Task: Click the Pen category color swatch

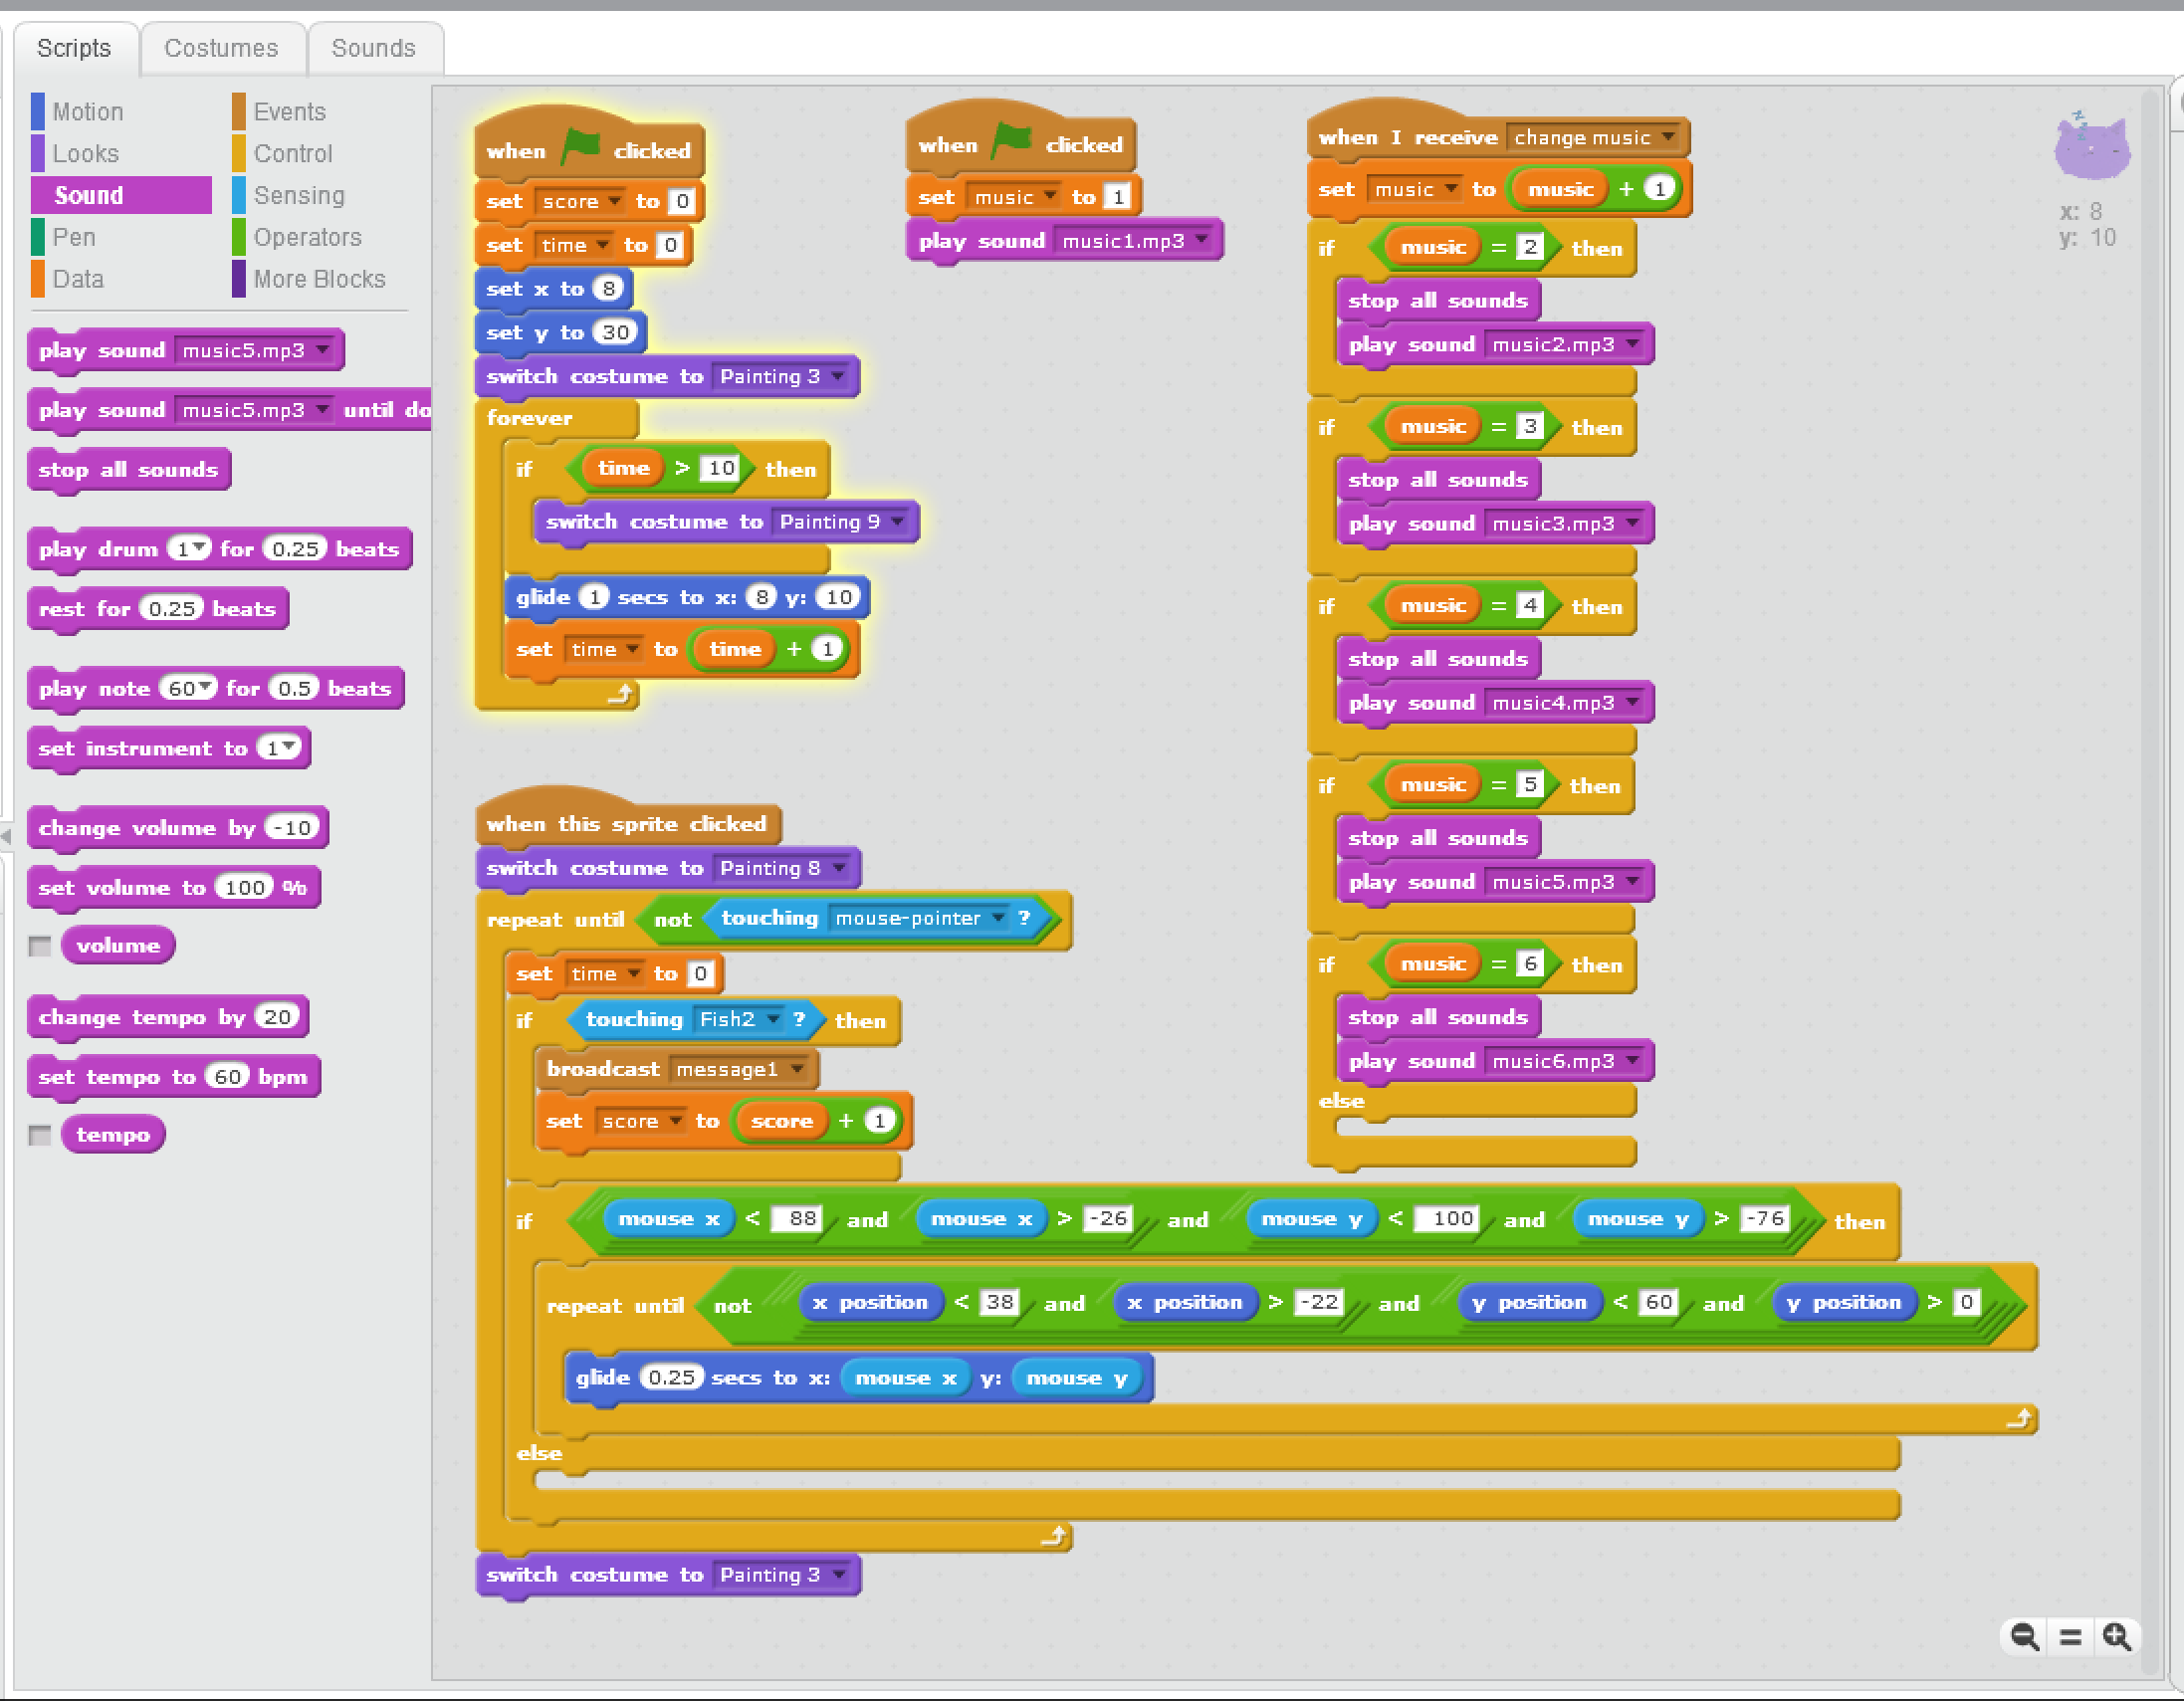Action: click(x=38, y=237)
